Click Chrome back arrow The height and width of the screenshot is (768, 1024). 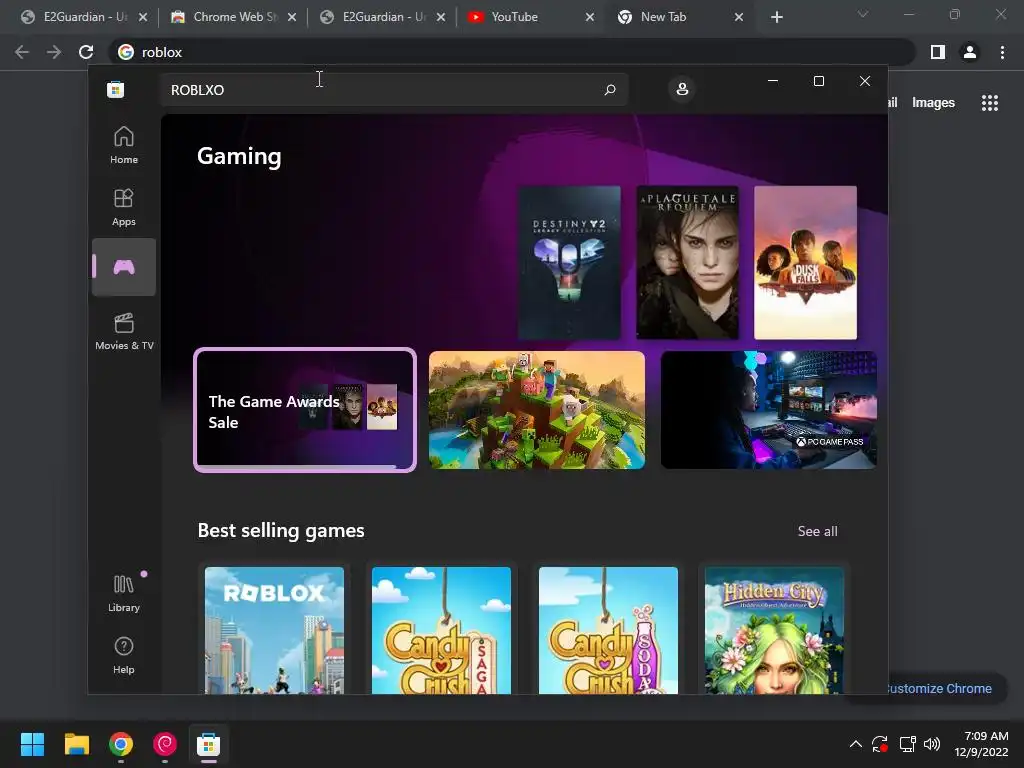22,52
